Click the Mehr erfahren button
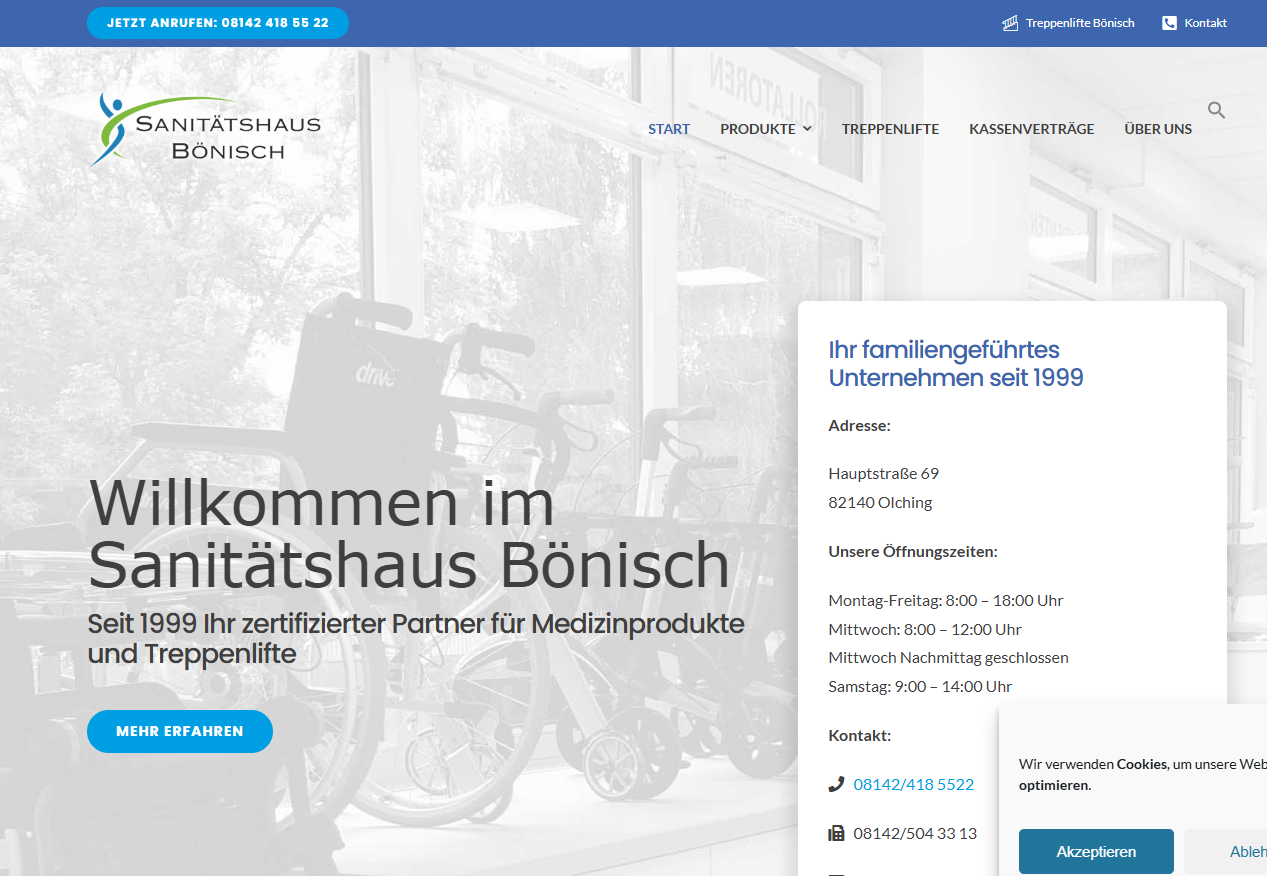This screenshot has width=1267, height=876. [180, 731]
